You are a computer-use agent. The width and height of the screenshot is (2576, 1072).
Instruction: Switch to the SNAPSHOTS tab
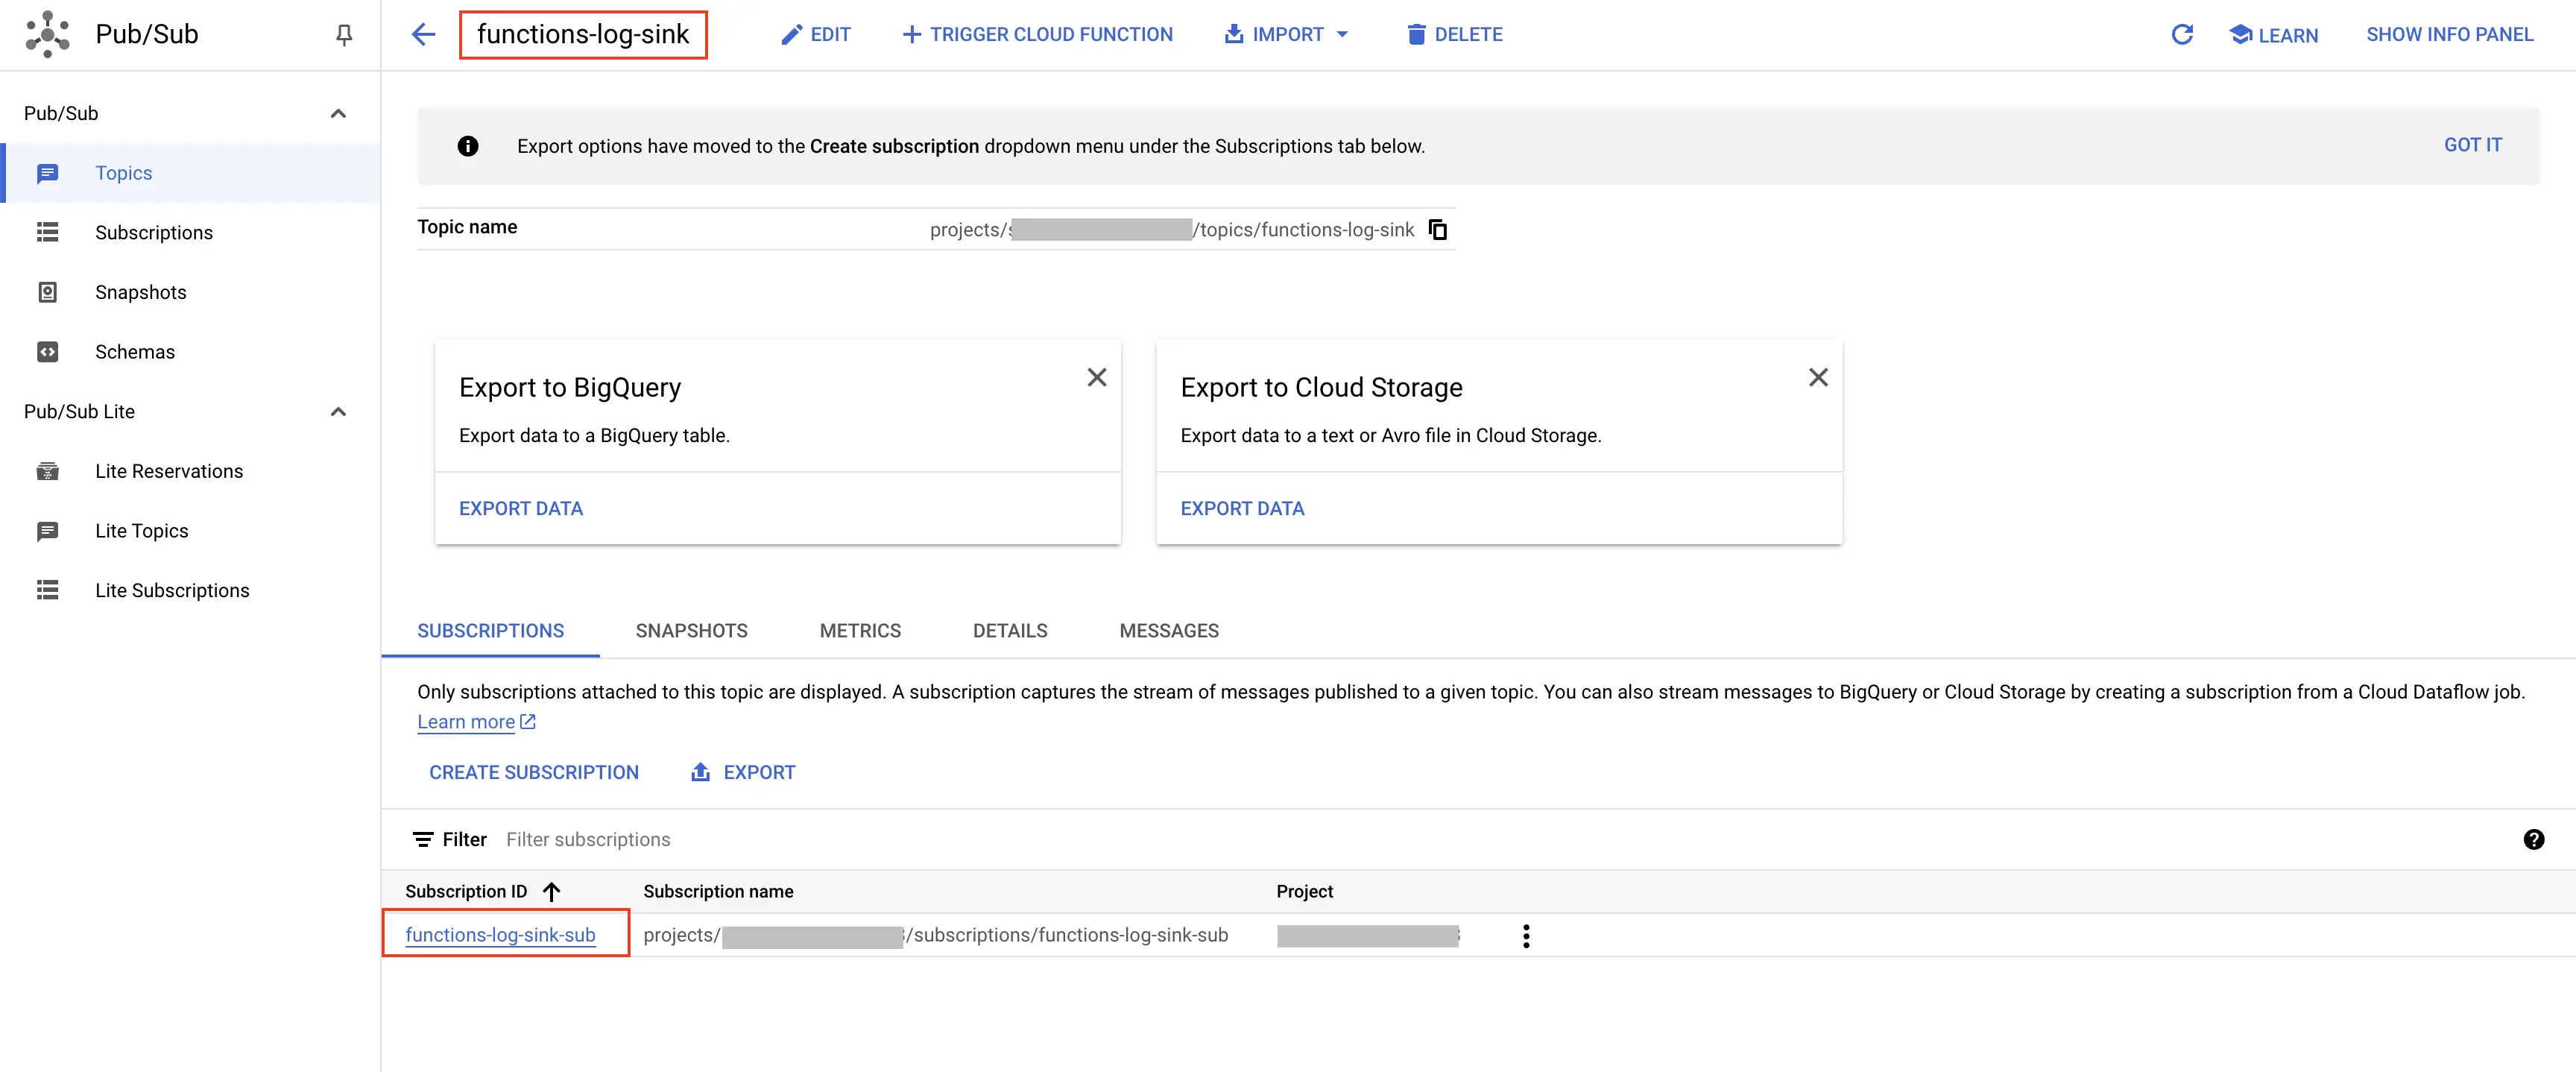coord(691,631)
